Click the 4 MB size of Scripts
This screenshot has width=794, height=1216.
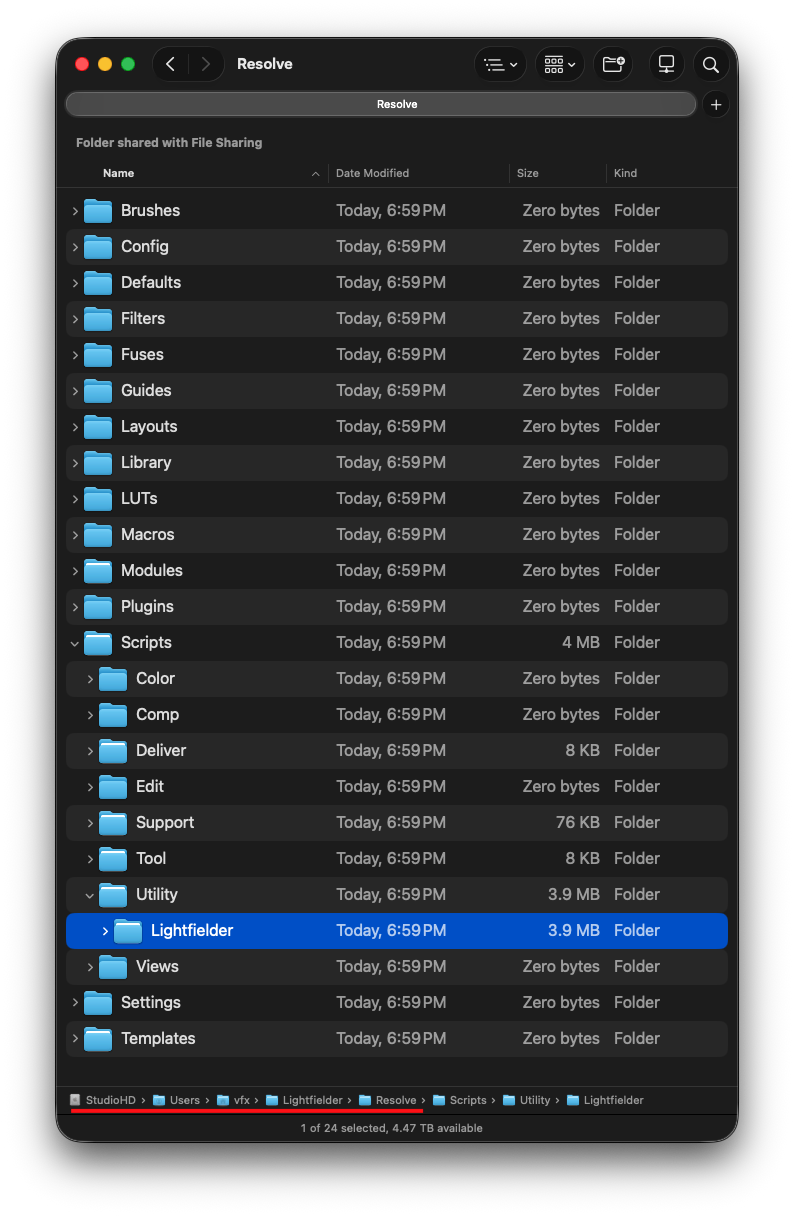click(581, 643)
